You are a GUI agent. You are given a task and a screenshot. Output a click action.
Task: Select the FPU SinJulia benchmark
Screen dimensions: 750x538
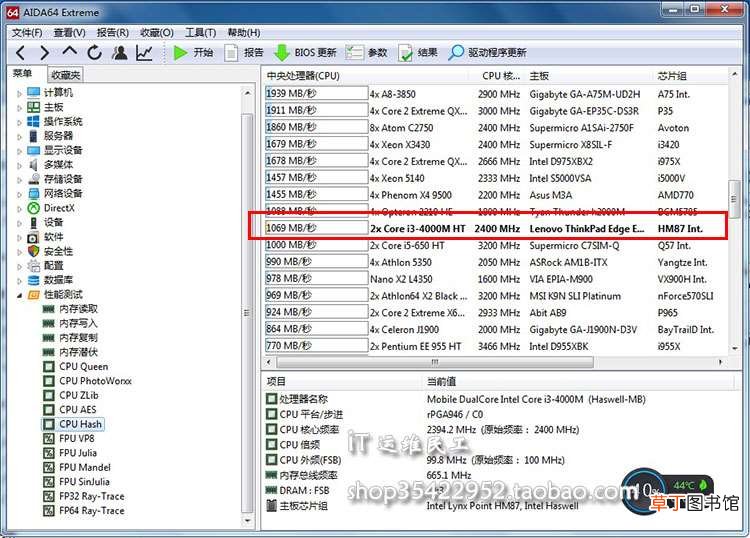point(77,482)
